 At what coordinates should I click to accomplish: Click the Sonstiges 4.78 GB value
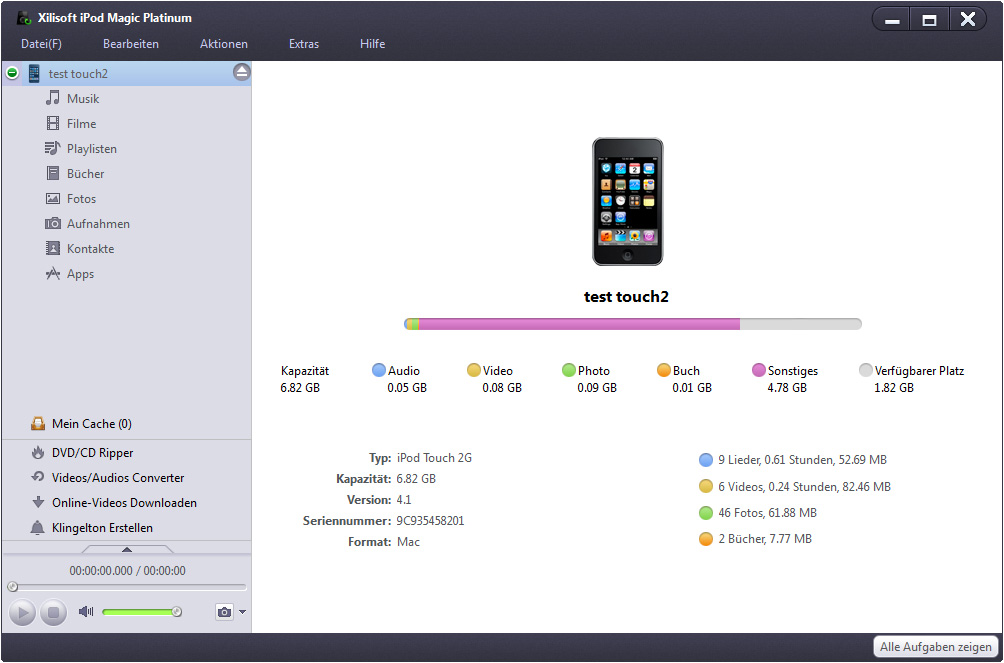pyautogui.click(x=787, y=388)
